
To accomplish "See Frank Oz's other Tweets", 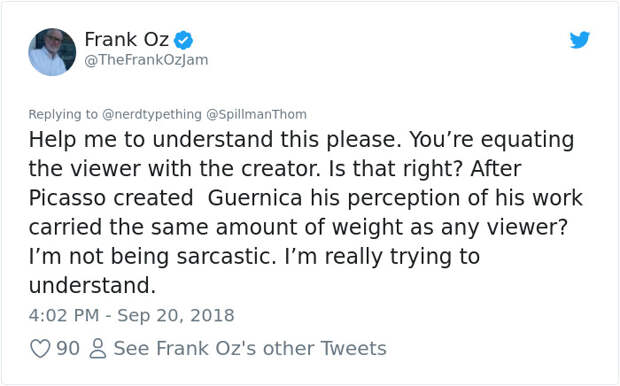I will click(x=250, y=348).
